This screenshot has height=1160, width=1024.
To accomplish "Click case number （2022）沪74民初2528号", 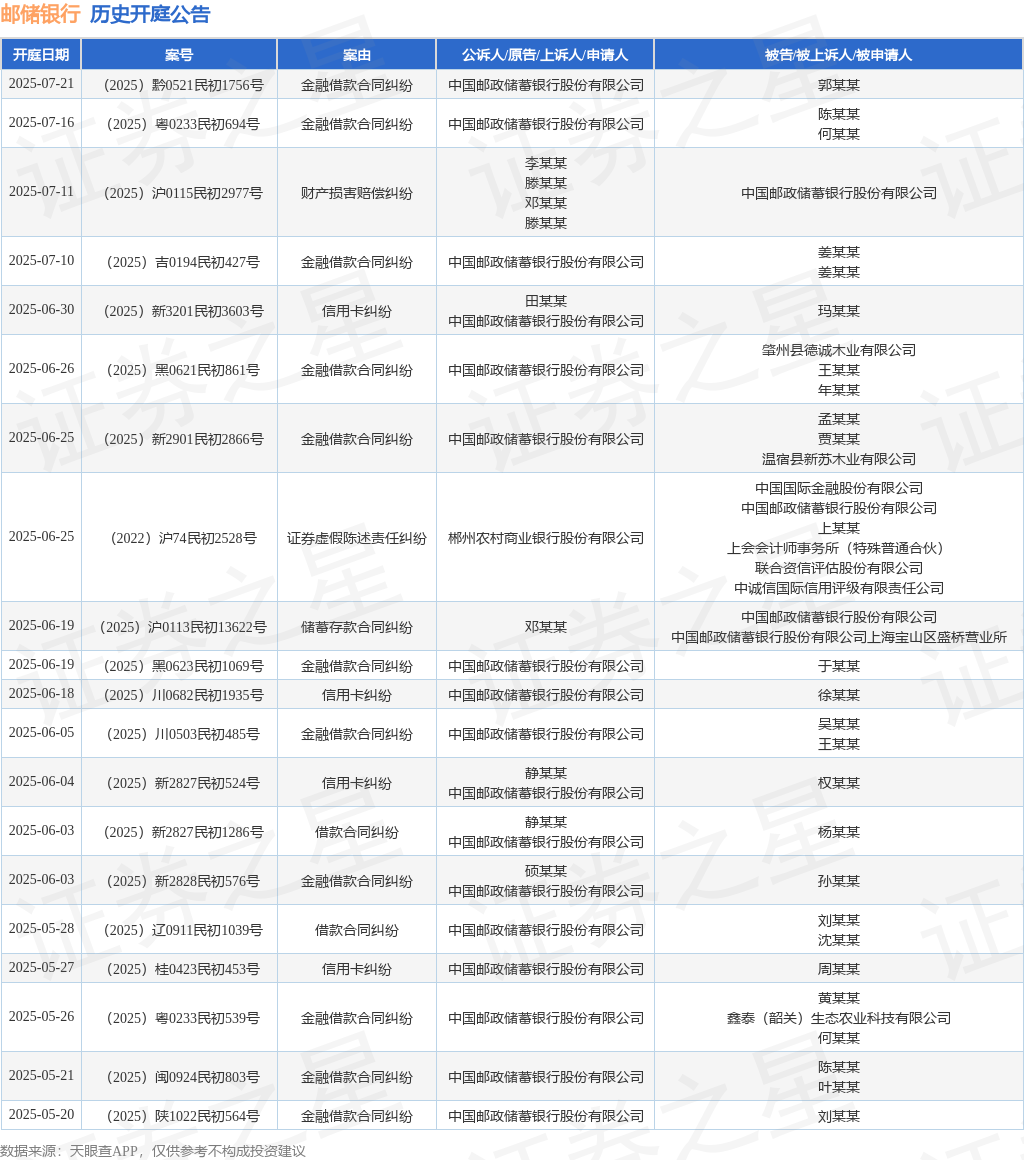I will click(x=183, y=538).
